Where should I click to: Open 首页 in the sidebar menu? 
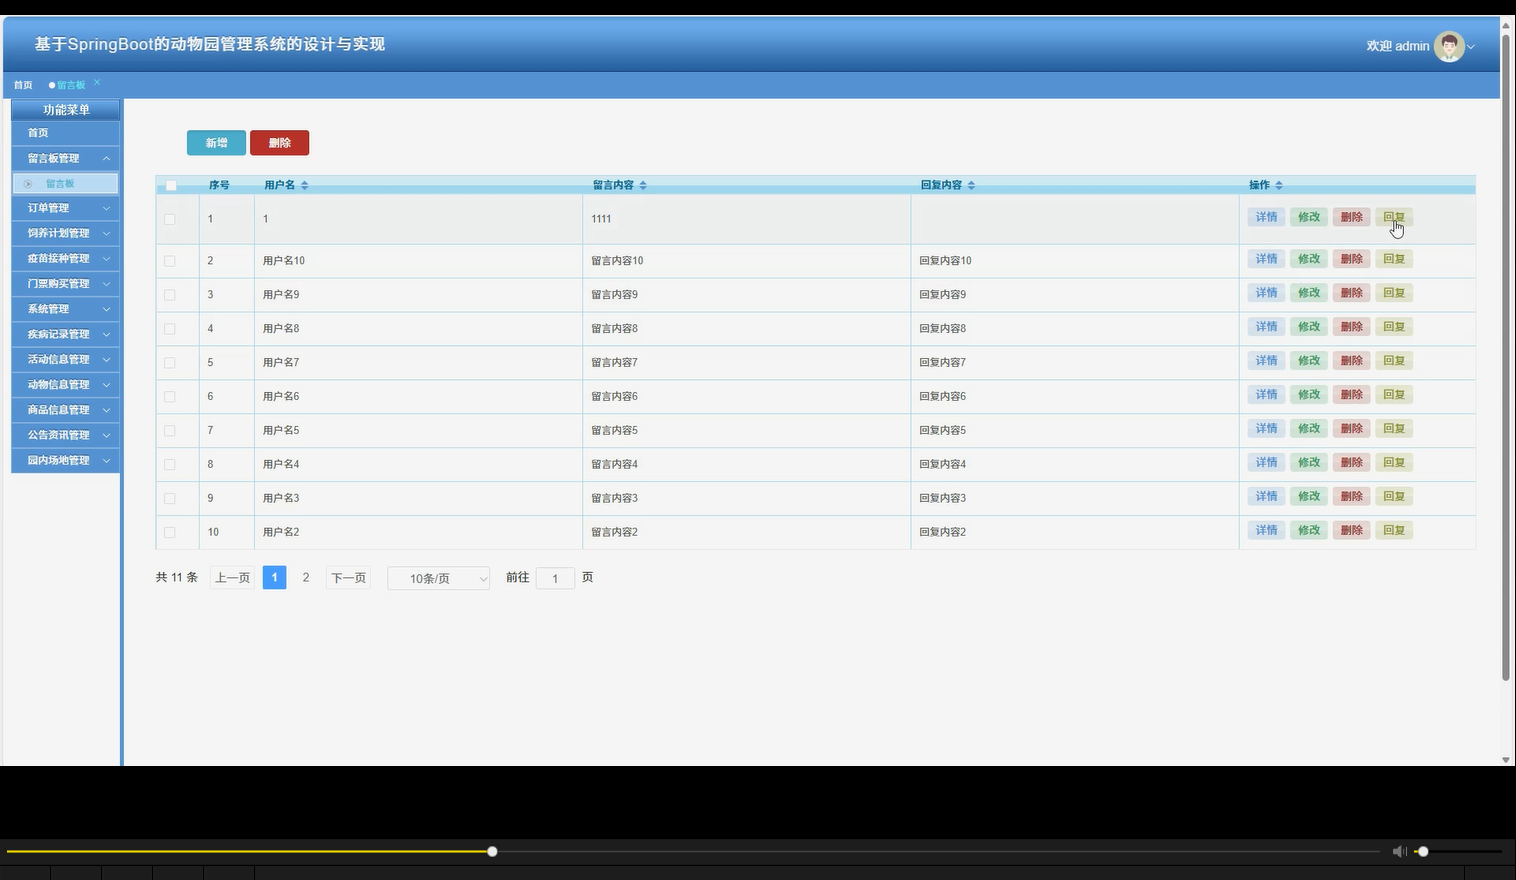pyautogui.click(x=65, y=133)
